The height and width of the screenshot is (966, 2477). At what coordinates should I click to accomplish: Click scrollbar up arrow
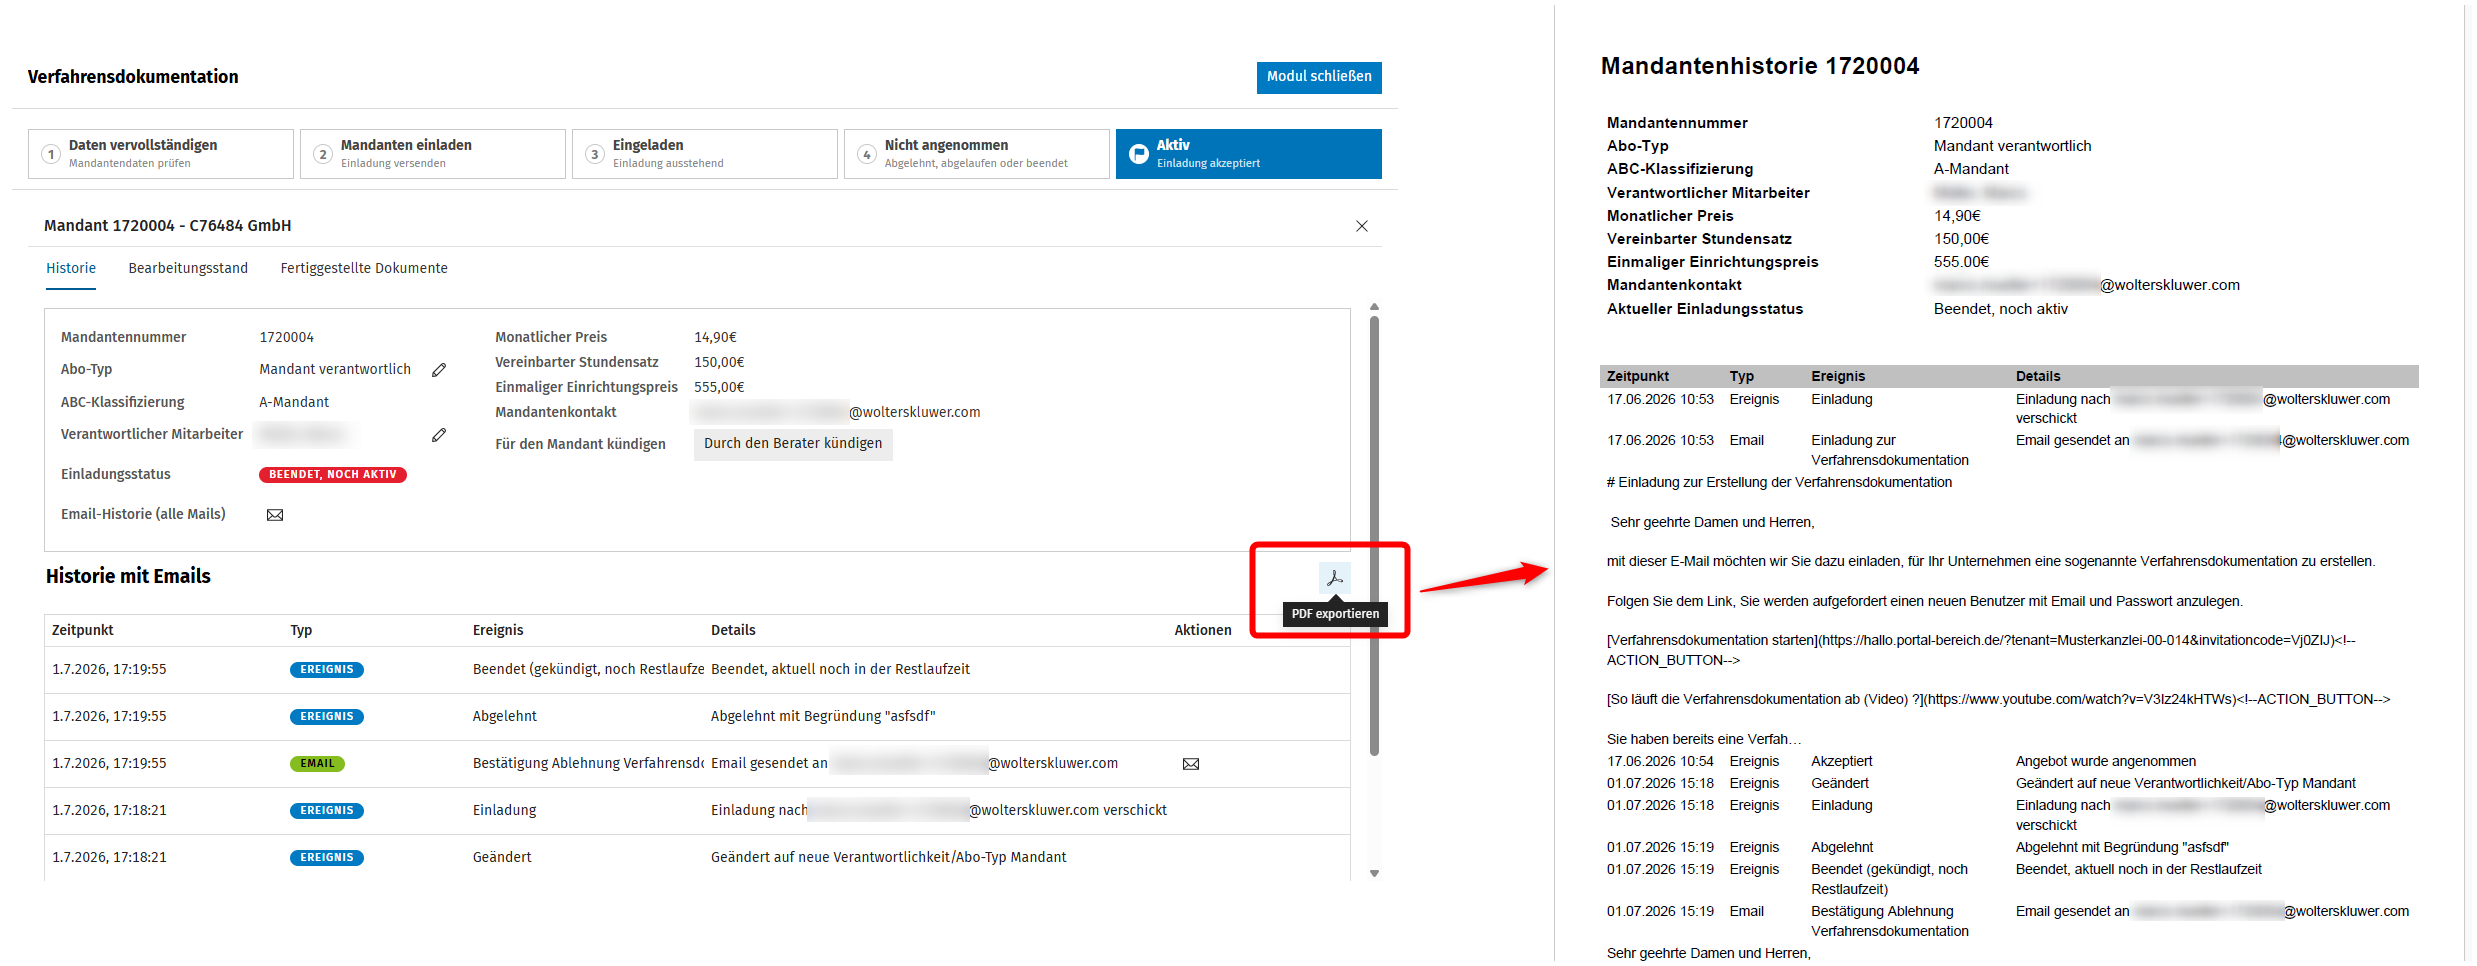[x=1374, y=307]
